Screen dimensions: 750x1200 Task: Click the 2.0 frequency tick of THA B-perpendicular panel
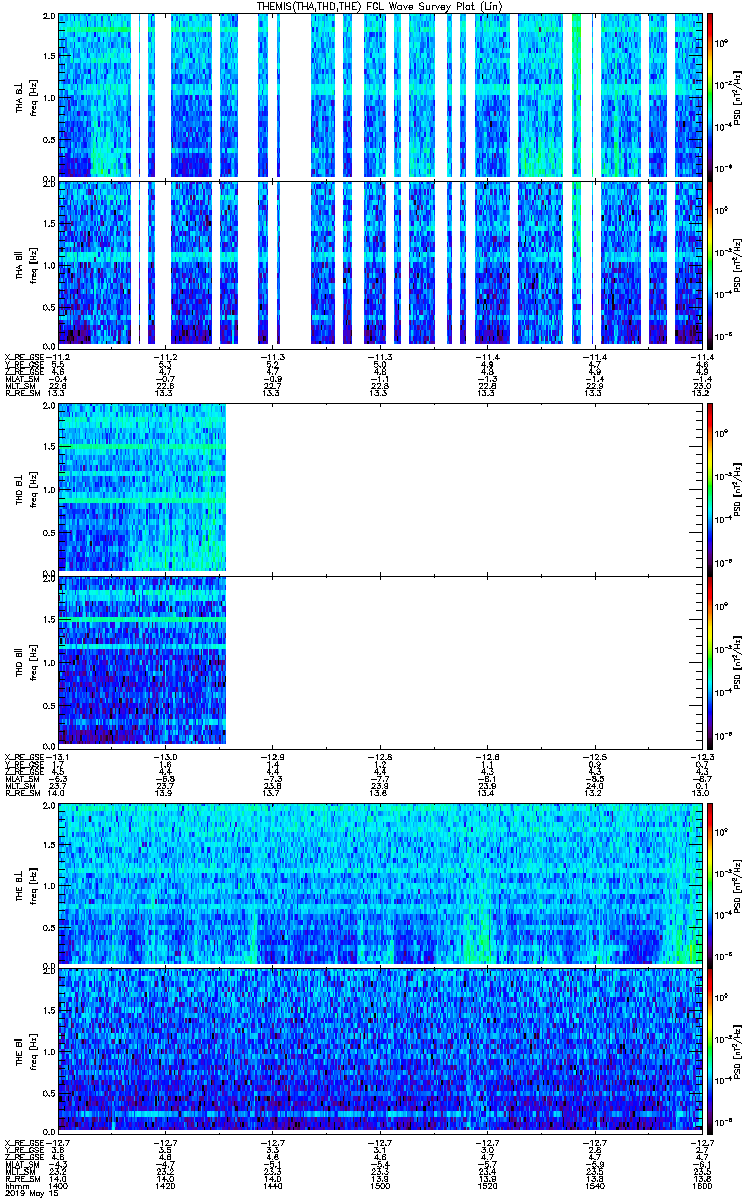click(x=48, y=18)
